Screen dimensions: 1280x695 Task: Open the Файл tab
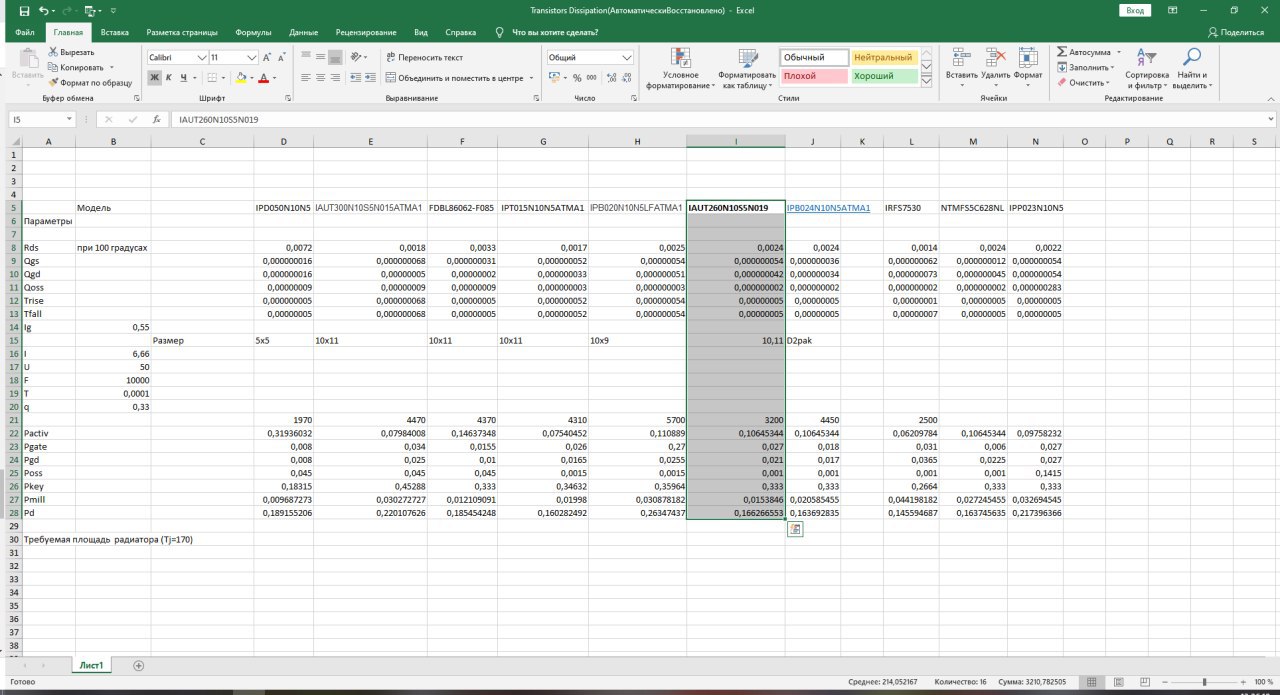[x=25, y=32]
